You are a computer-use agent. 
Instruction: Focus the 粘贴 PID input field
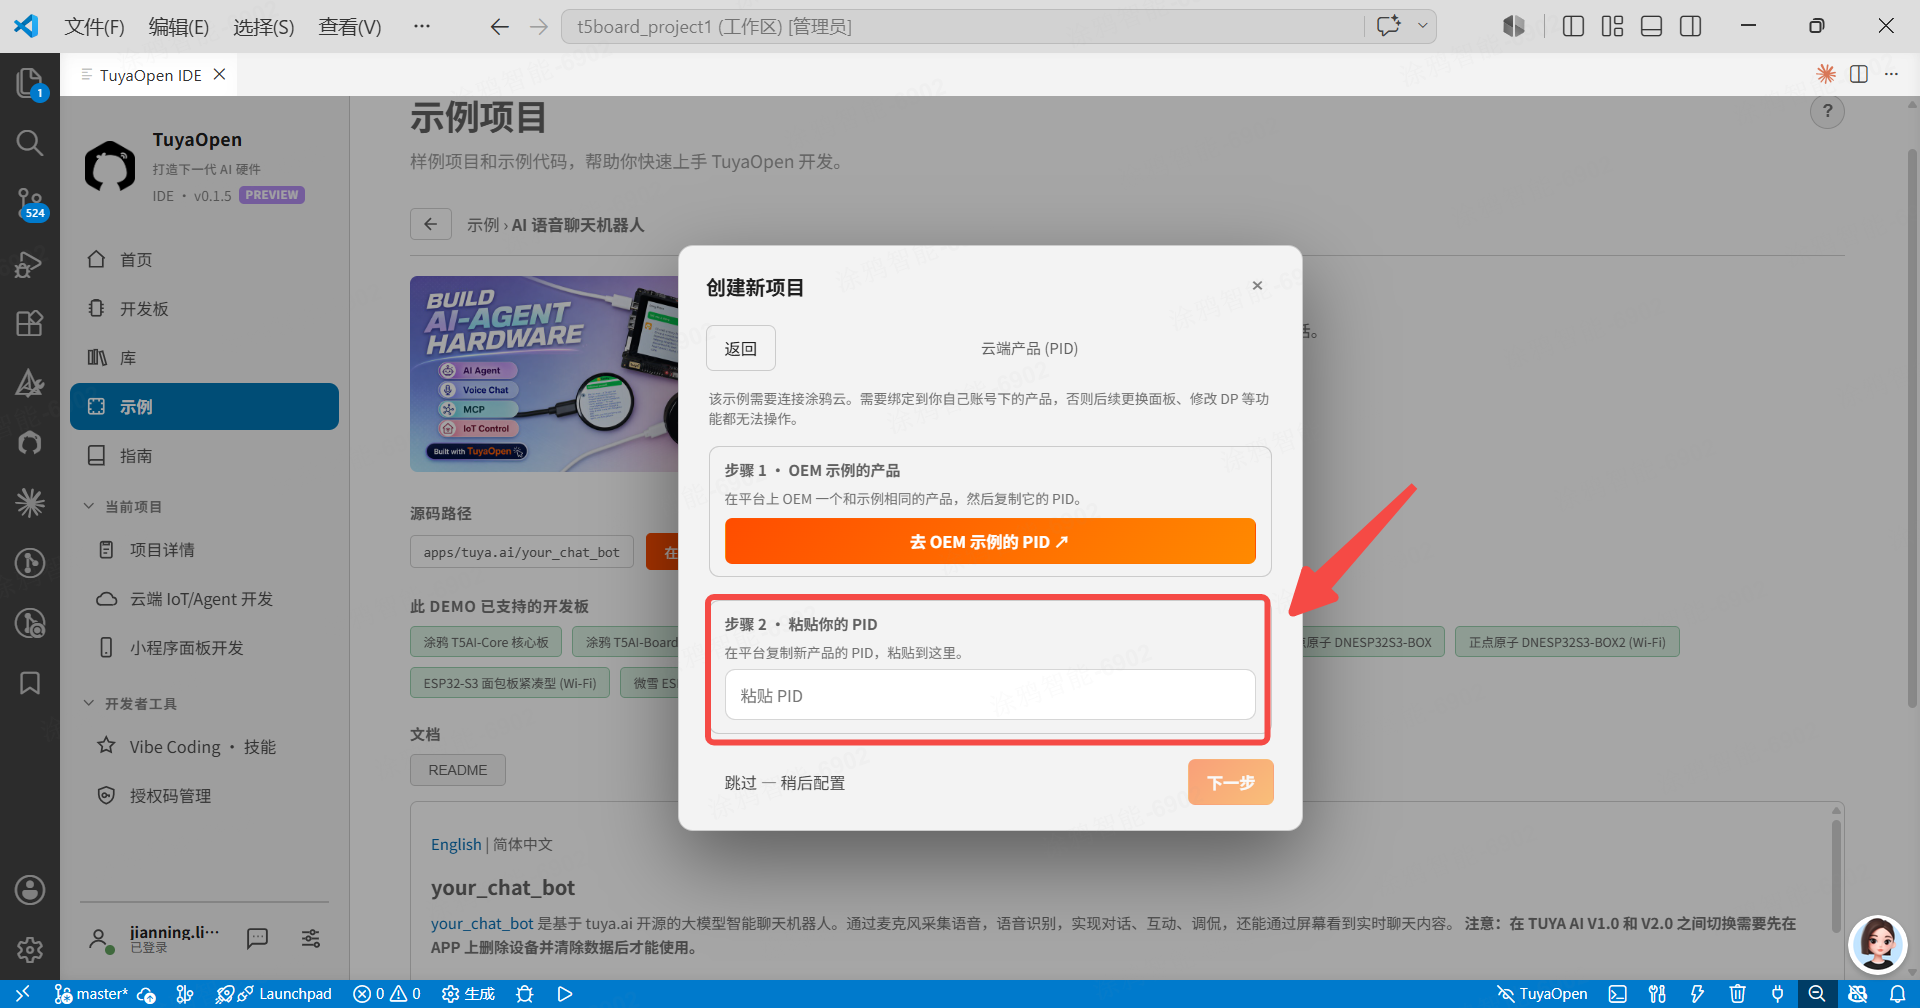[x=990, y=695]
